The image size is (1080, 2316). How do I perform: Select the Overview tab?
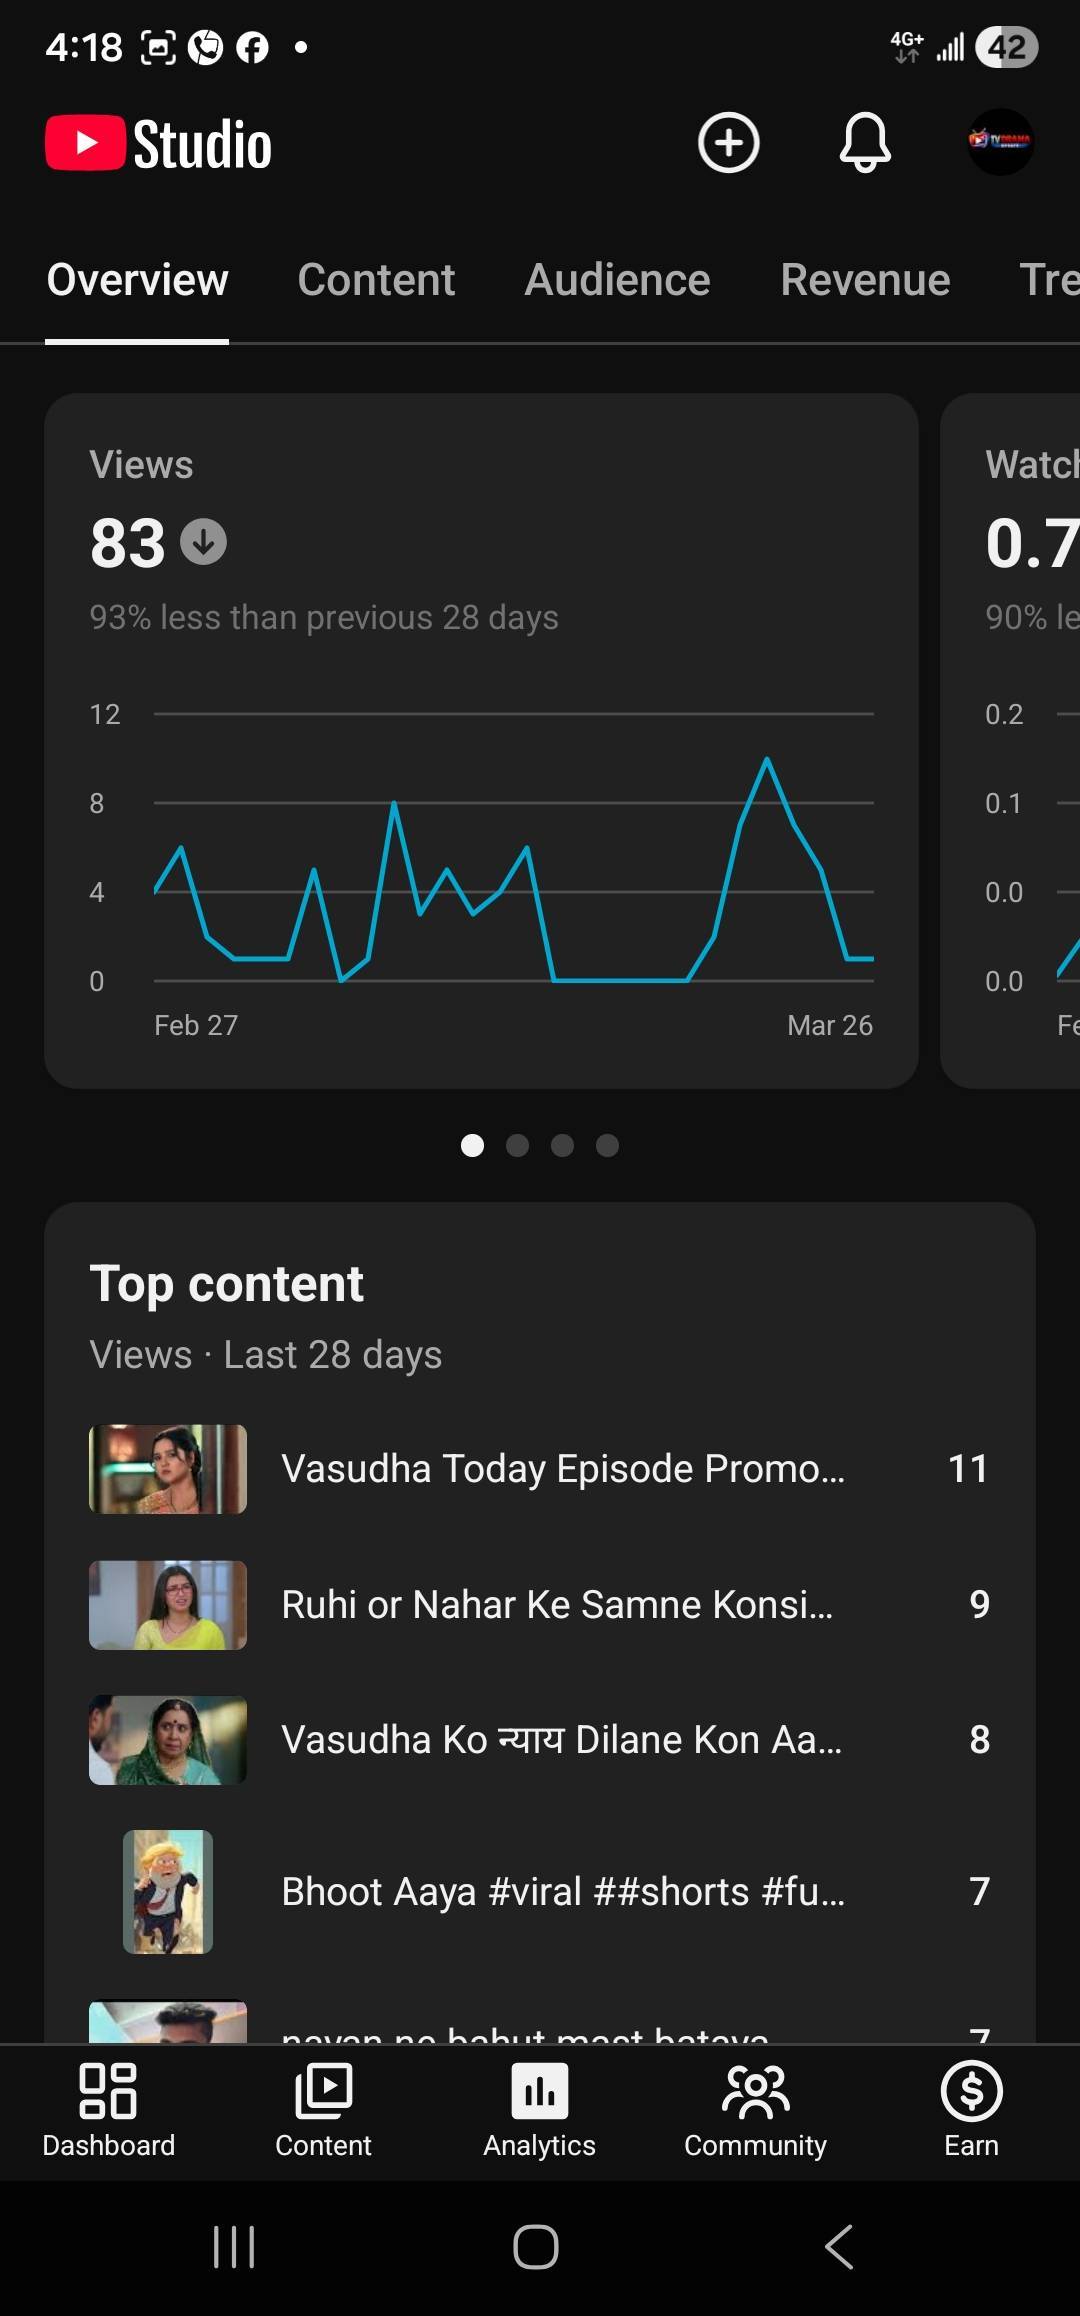pyautogui.click(x=137, y=280)
